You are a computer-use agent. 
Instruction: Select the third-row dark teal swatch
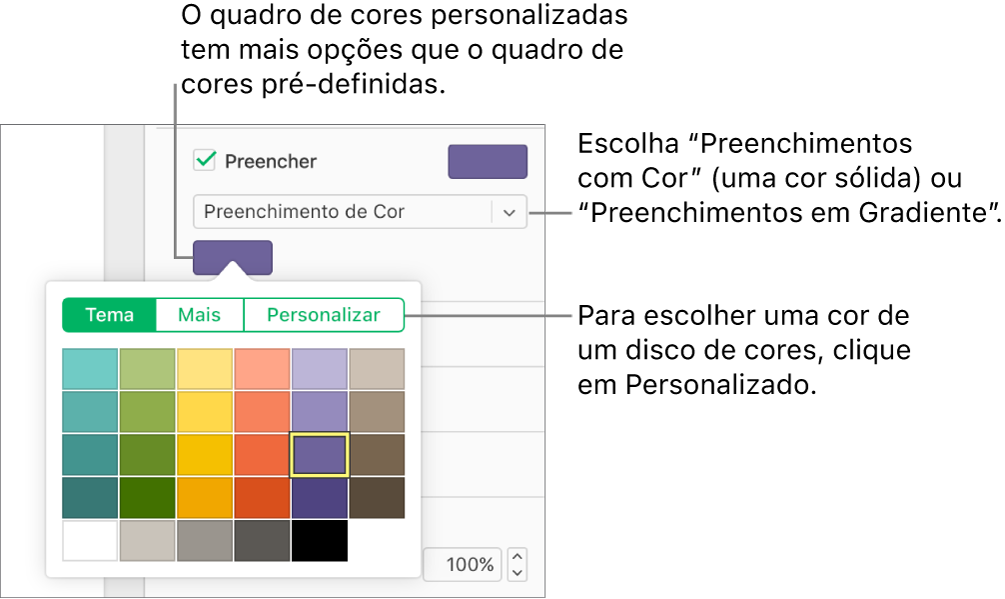tap(90, 454)
